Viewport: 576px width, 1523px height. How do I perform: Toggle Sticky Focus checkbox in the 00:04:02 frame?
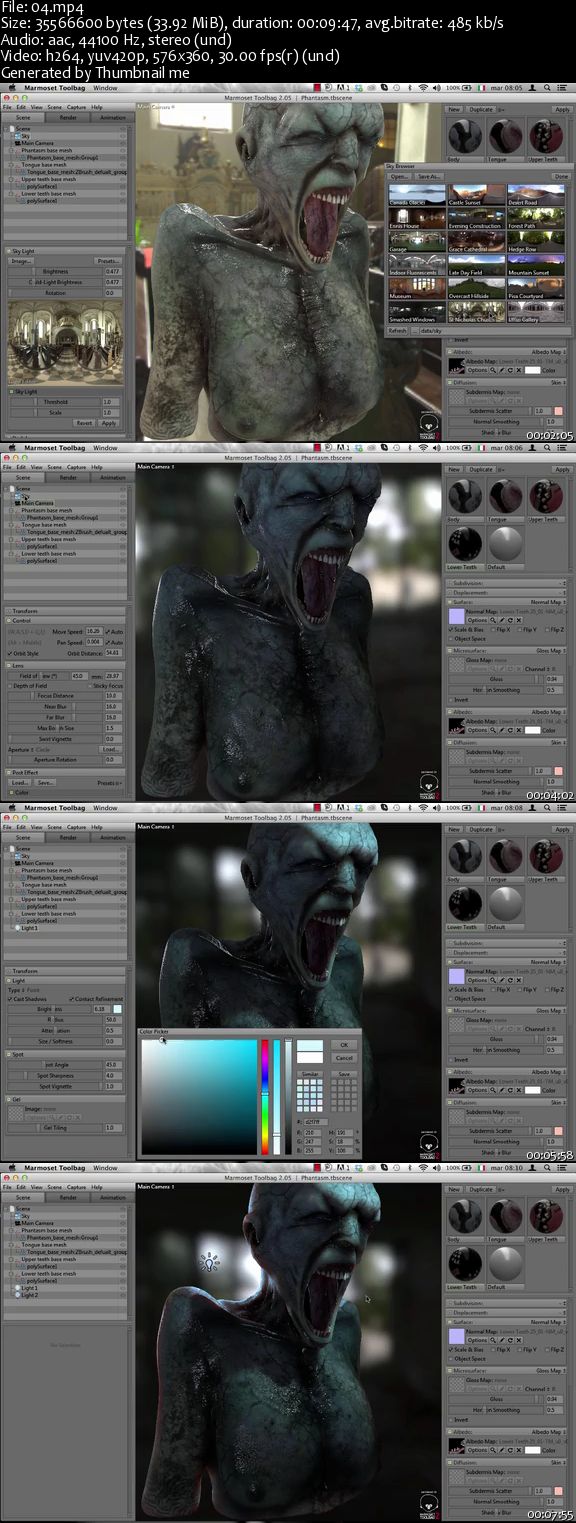click(x=90, y=686)
